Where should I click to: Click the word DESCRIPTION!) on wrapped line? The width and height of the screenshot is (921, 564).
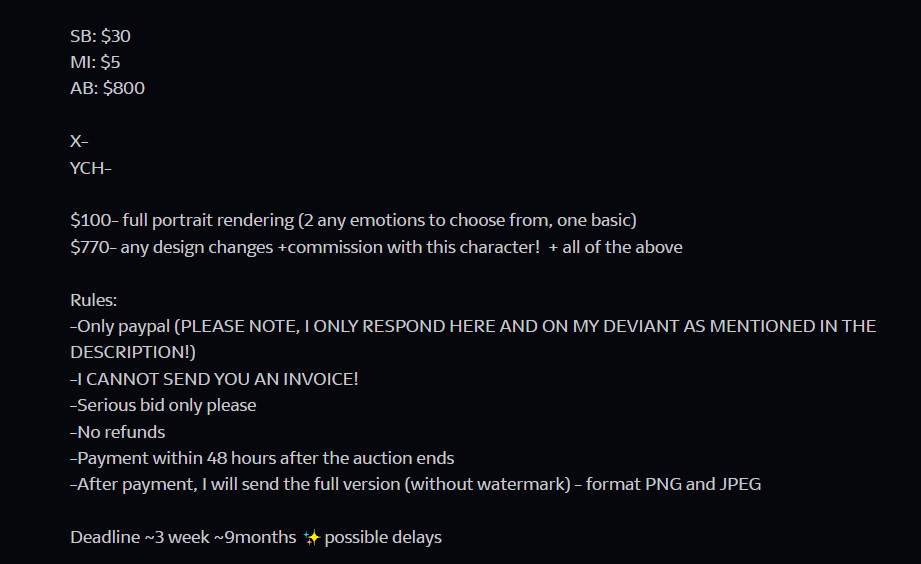click(x=133, y=352)
